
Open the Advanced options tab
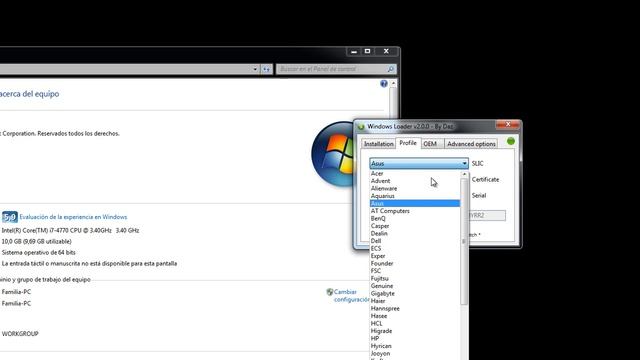pos(471,144)
